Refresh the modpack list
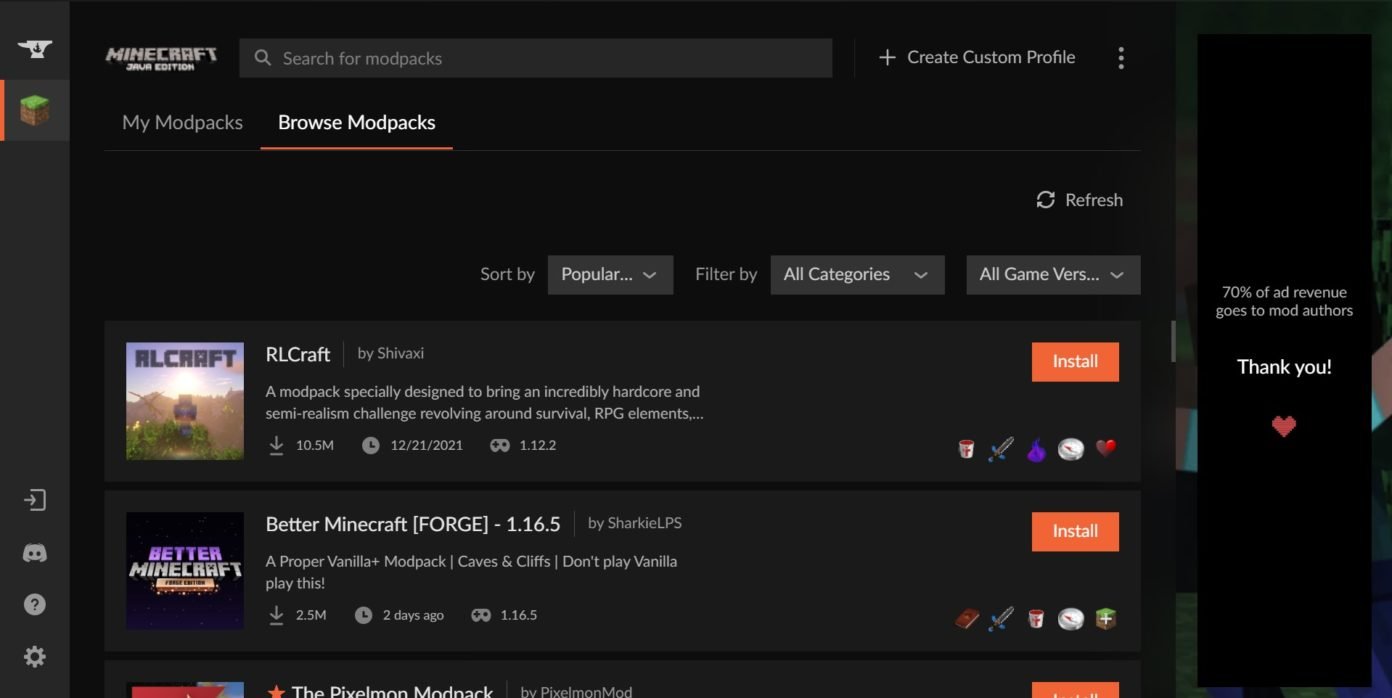Screen dimensions: 1392x698 click(1079, 200)
